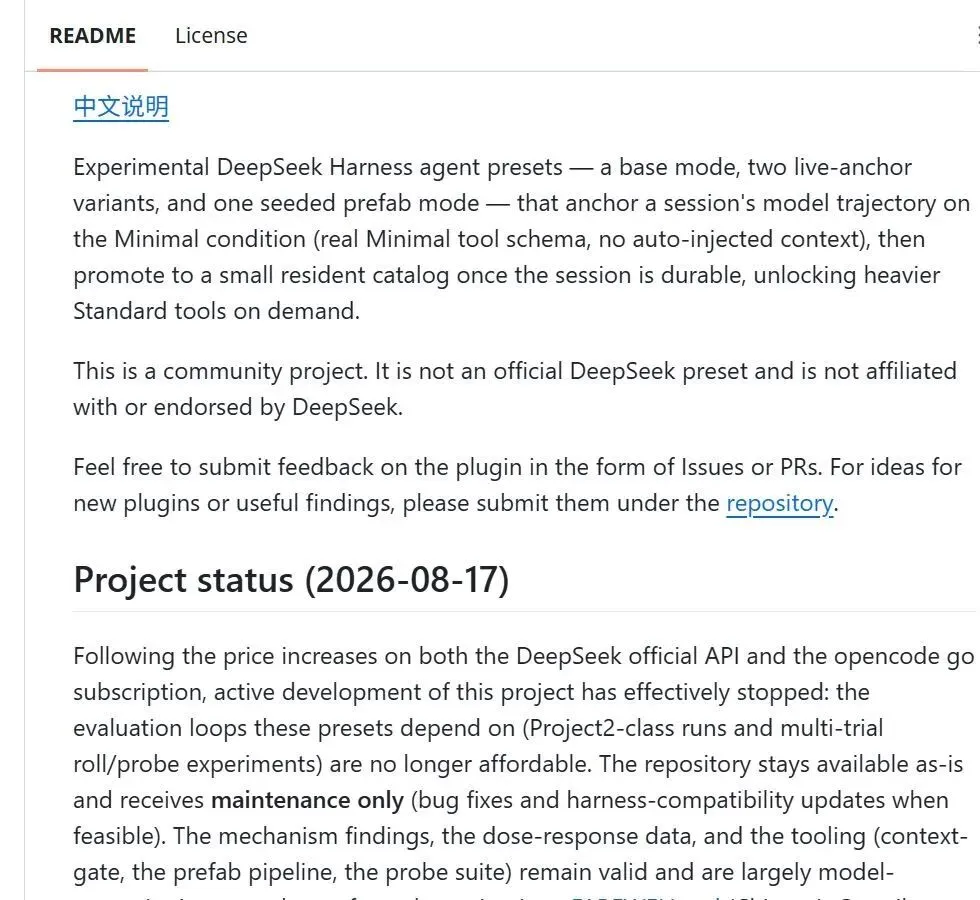Switch to the README tab
The image size is (980, 900).
click(x=92, y=36)
